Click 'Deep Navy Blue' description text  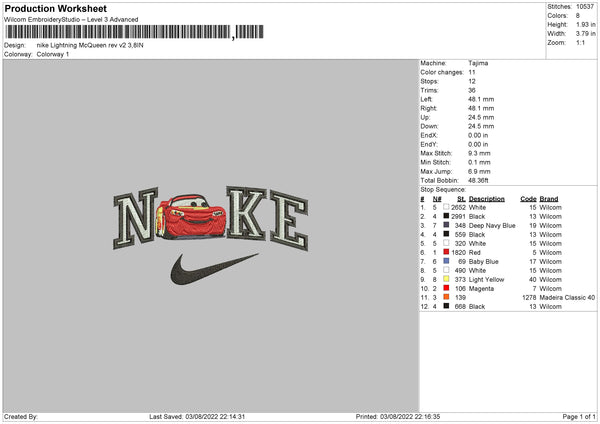pyautogui.click(x=492, y=225)
